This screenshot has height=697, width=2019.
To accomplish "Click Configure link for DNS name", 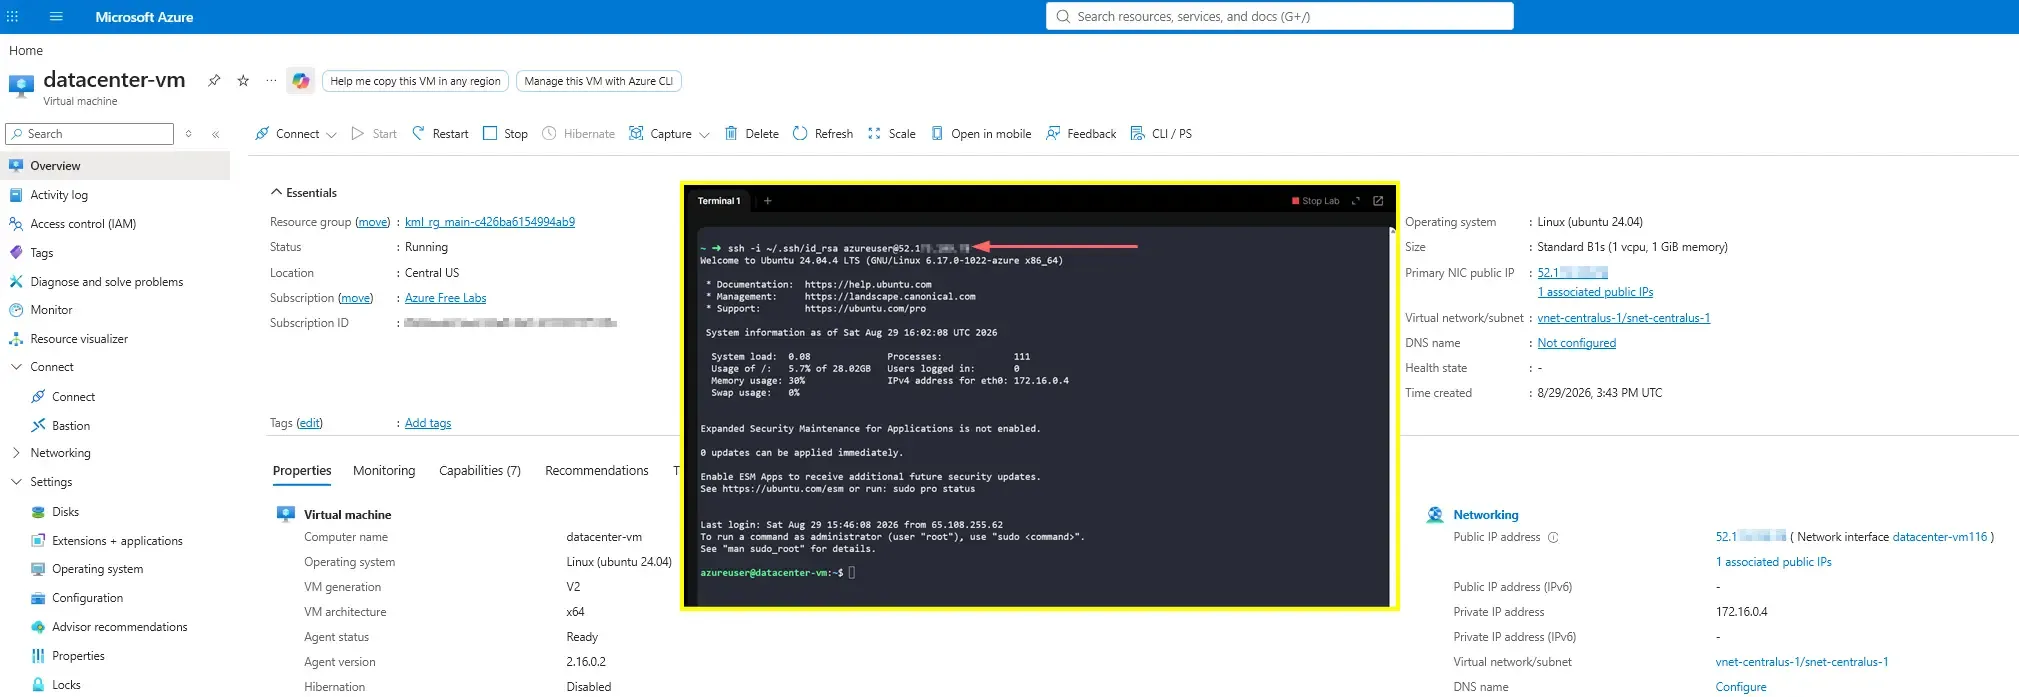I will [1741, 687].
